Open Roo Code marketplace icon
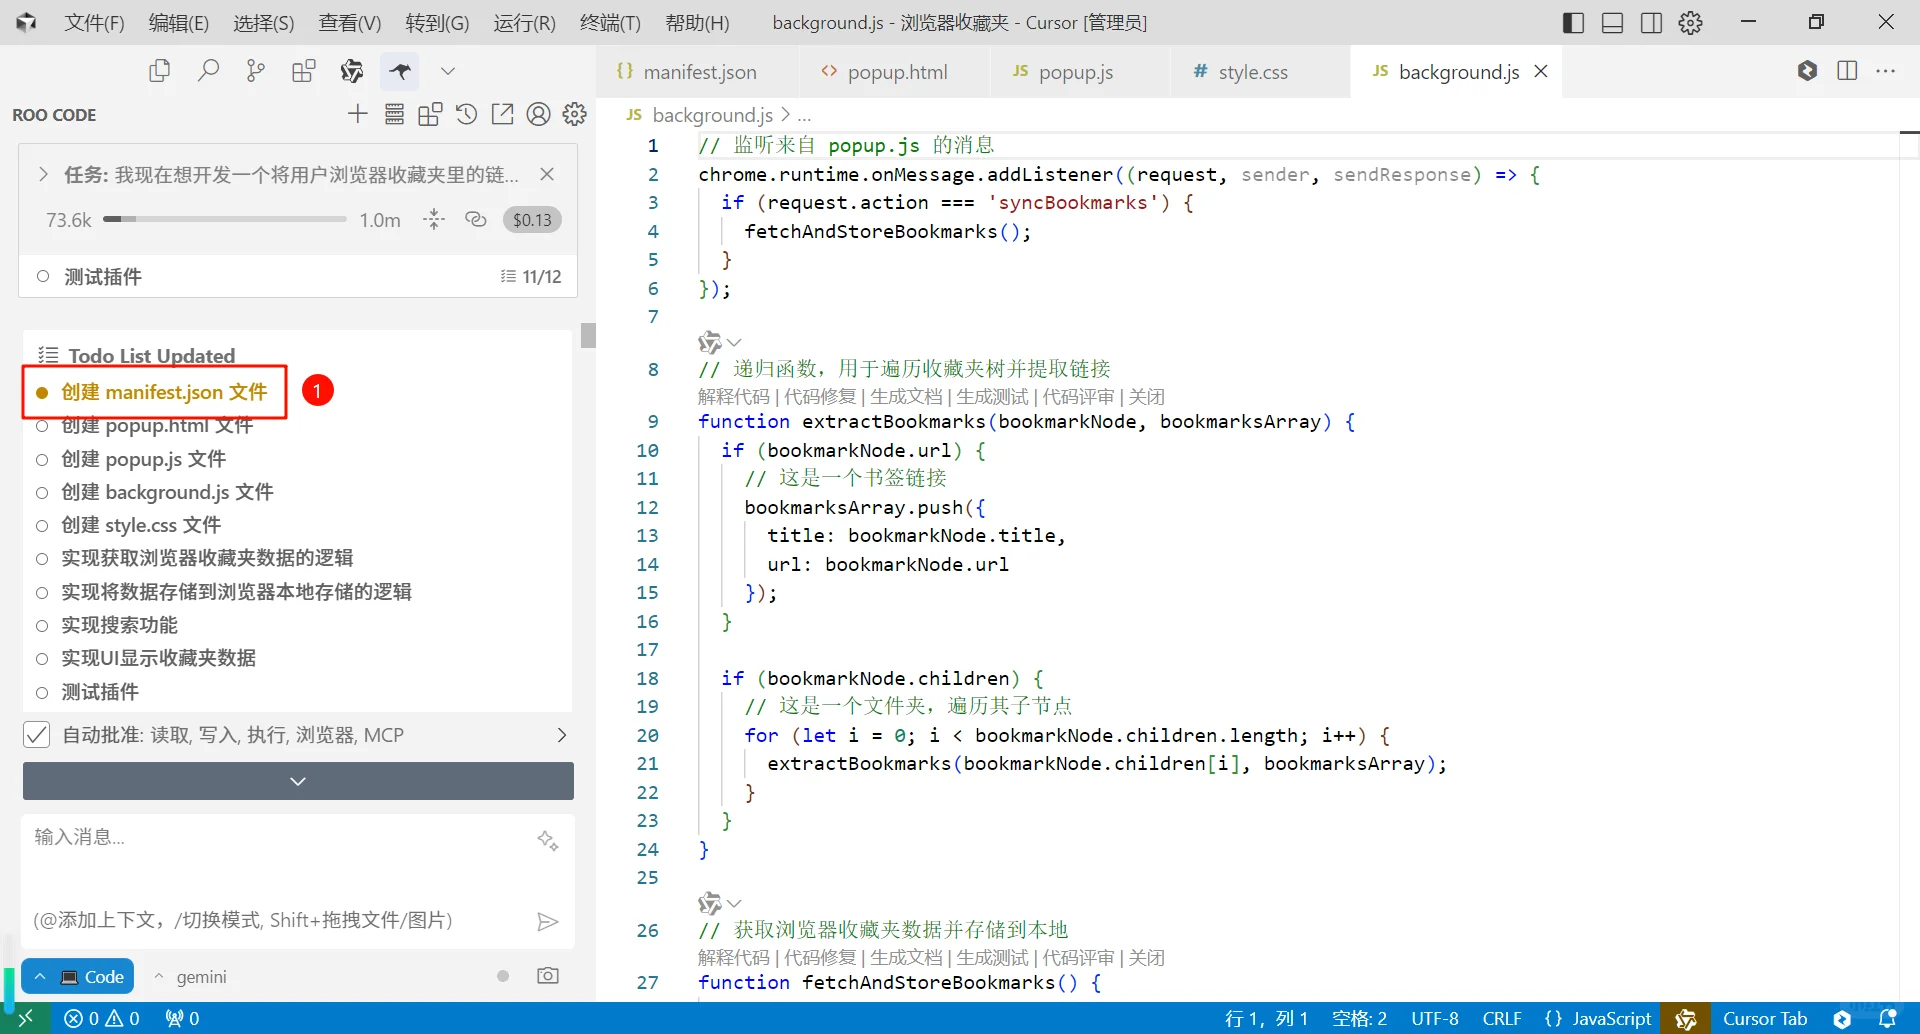1920x1034 pixels. 430,114
